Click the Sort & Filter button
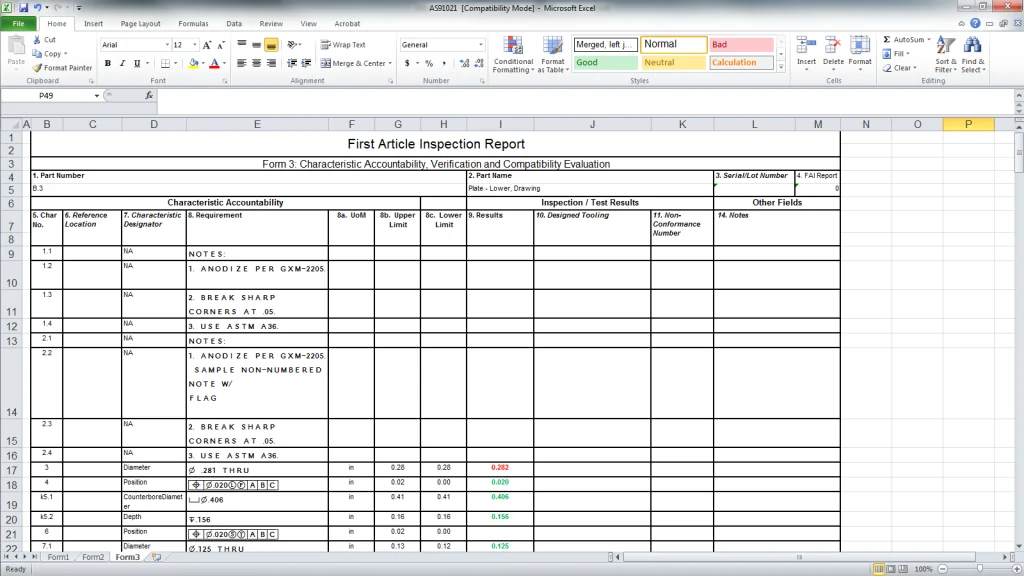Screen dimensions: 1024x576 click(x=945, y=57)
